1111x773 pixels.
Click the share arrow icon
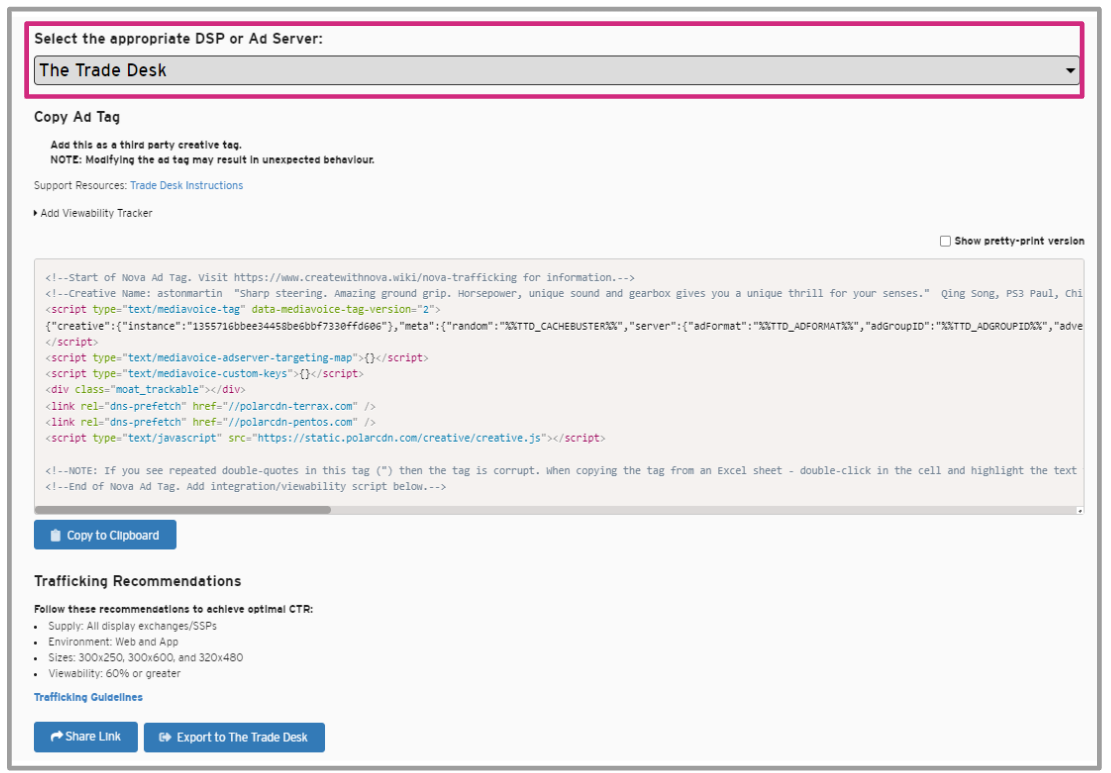pyautogui.click(x=56, y=737)
